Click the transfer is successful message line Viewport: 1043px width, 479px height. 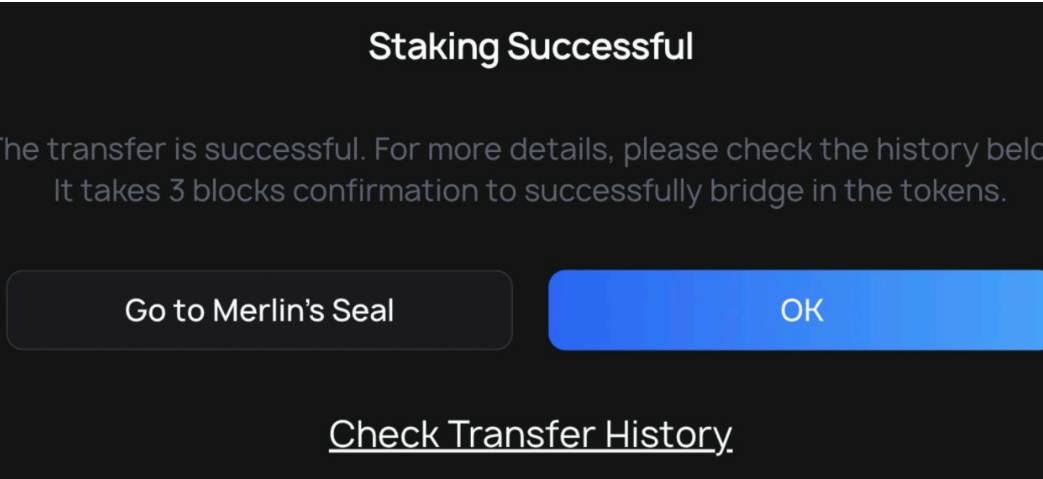(x=522, y=150)
